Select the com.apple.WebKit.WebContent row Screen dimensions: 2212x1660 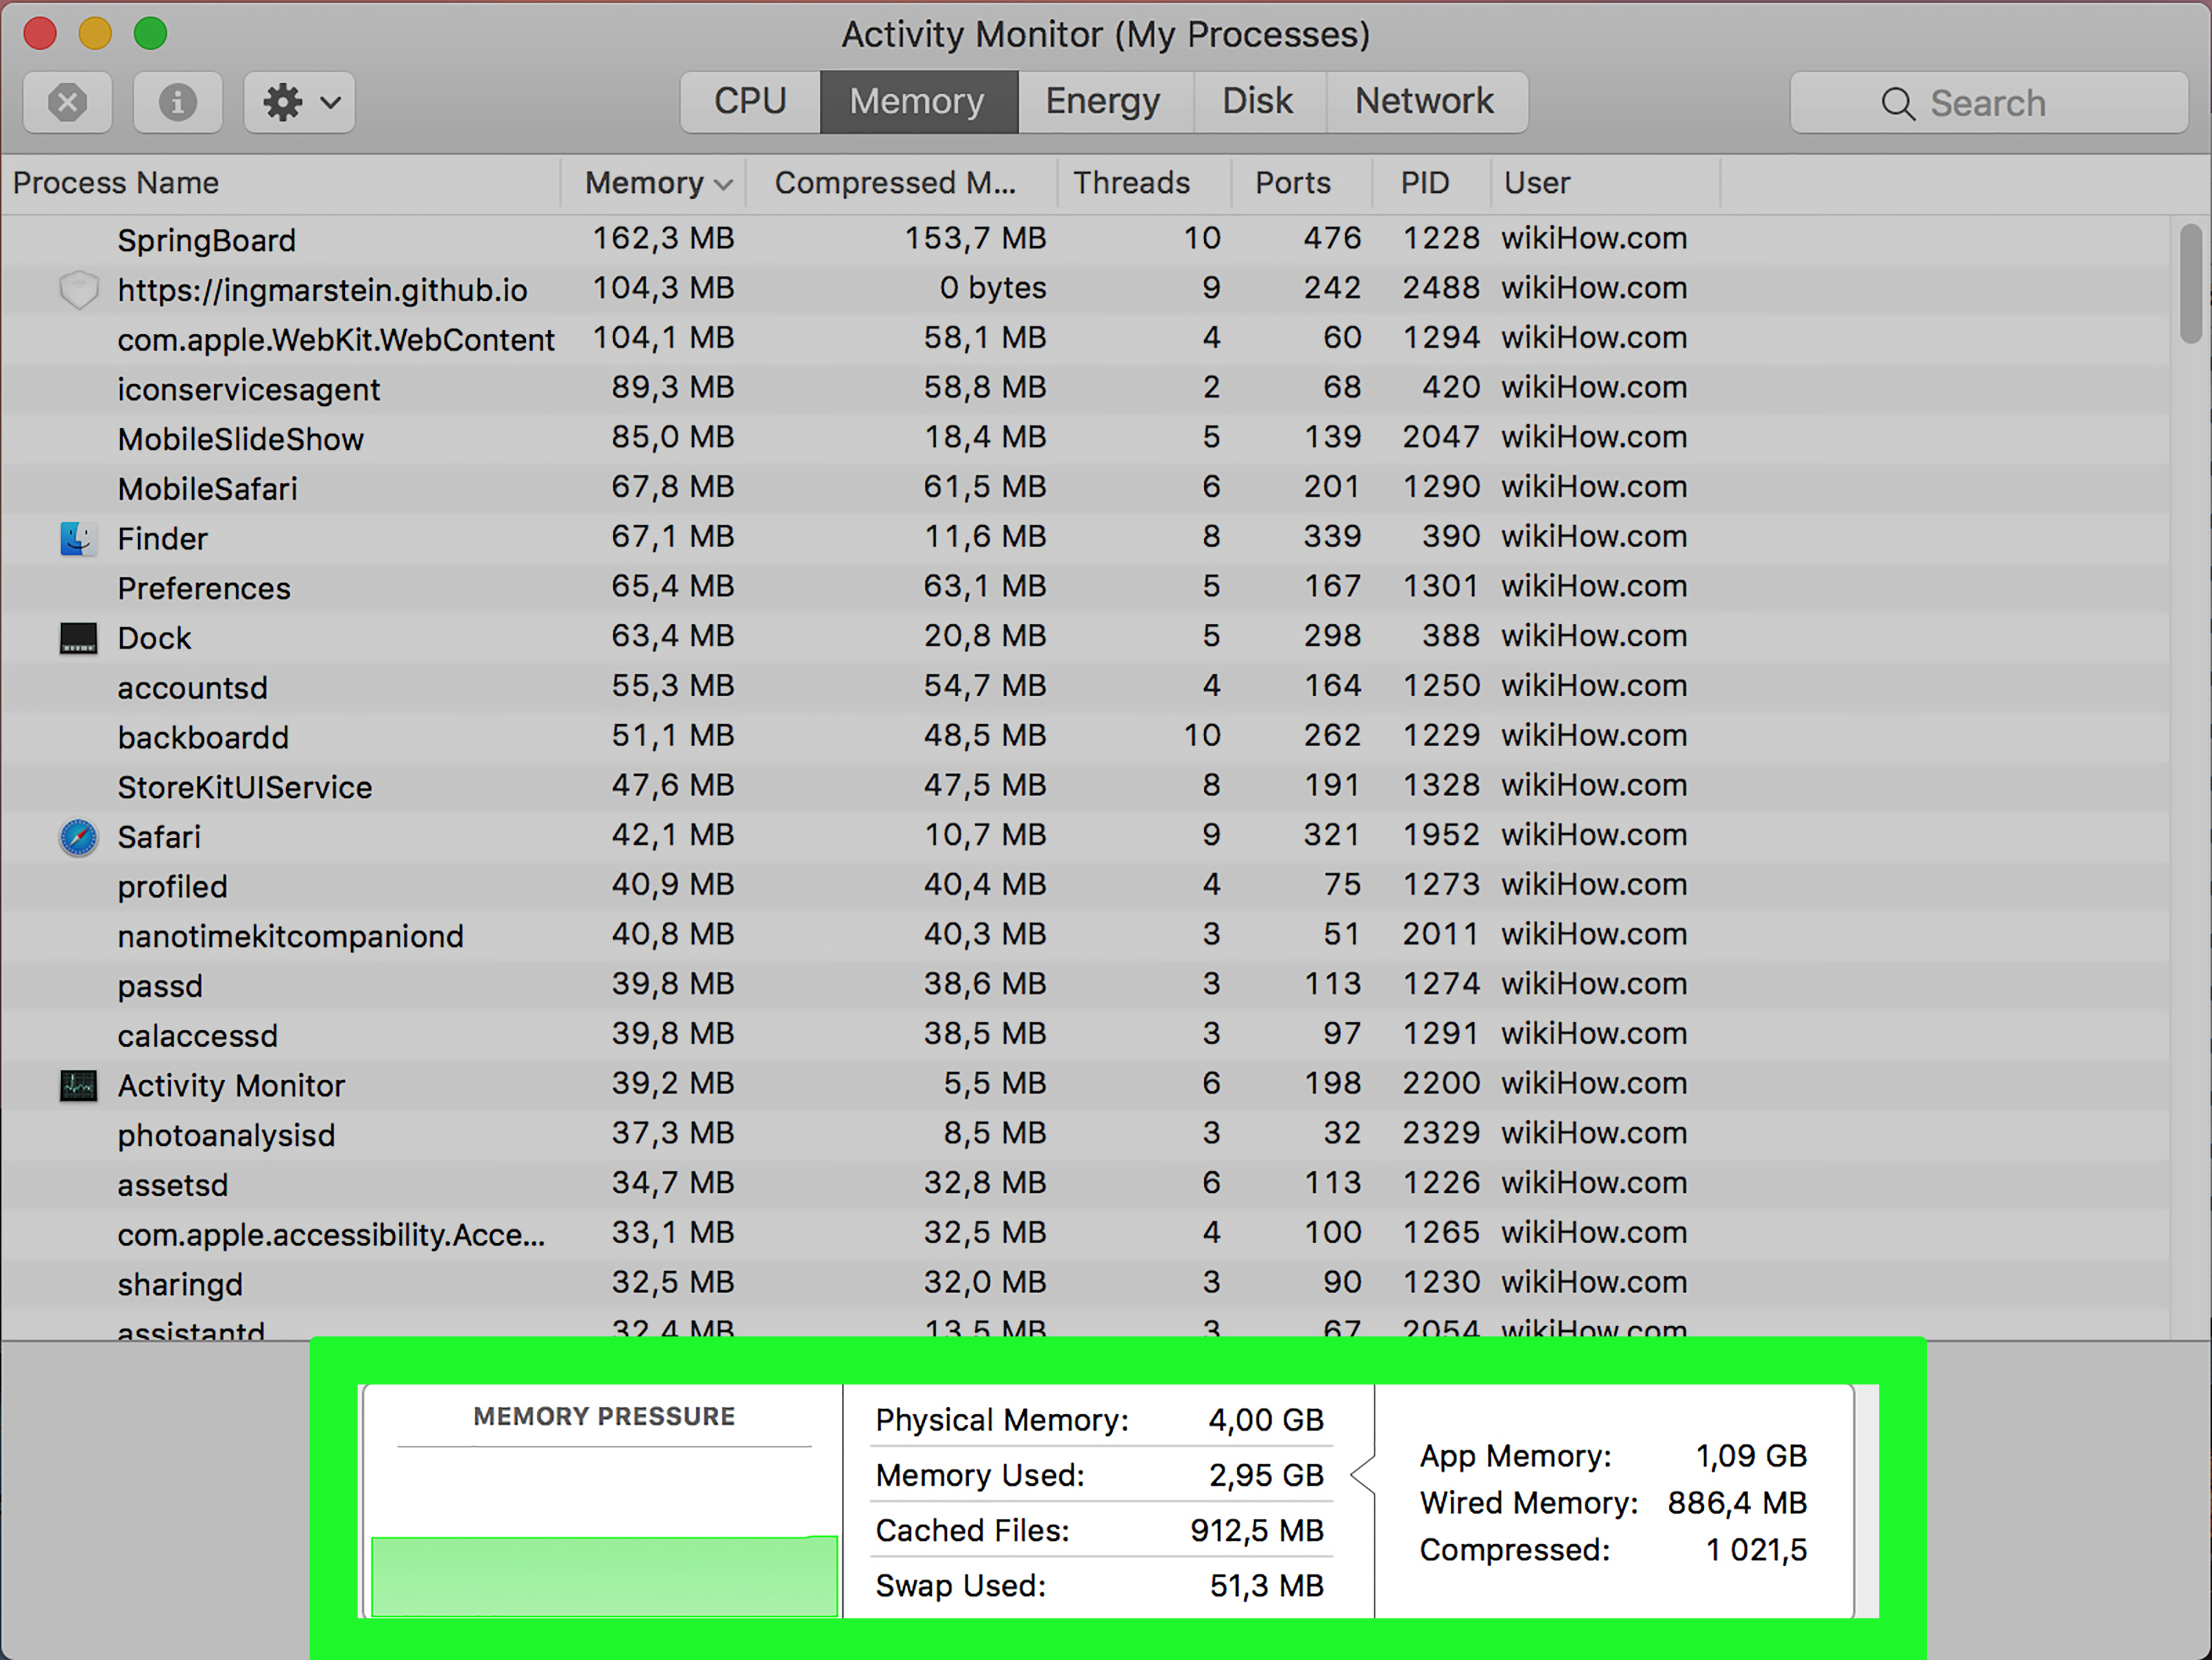click(1085, 339)
